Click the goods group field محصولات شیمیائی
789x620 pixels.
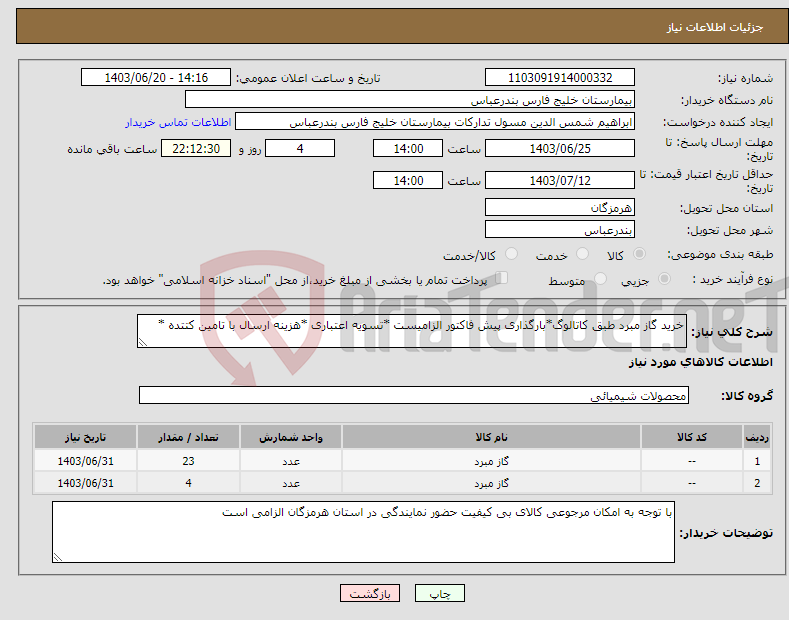point(414,396)
